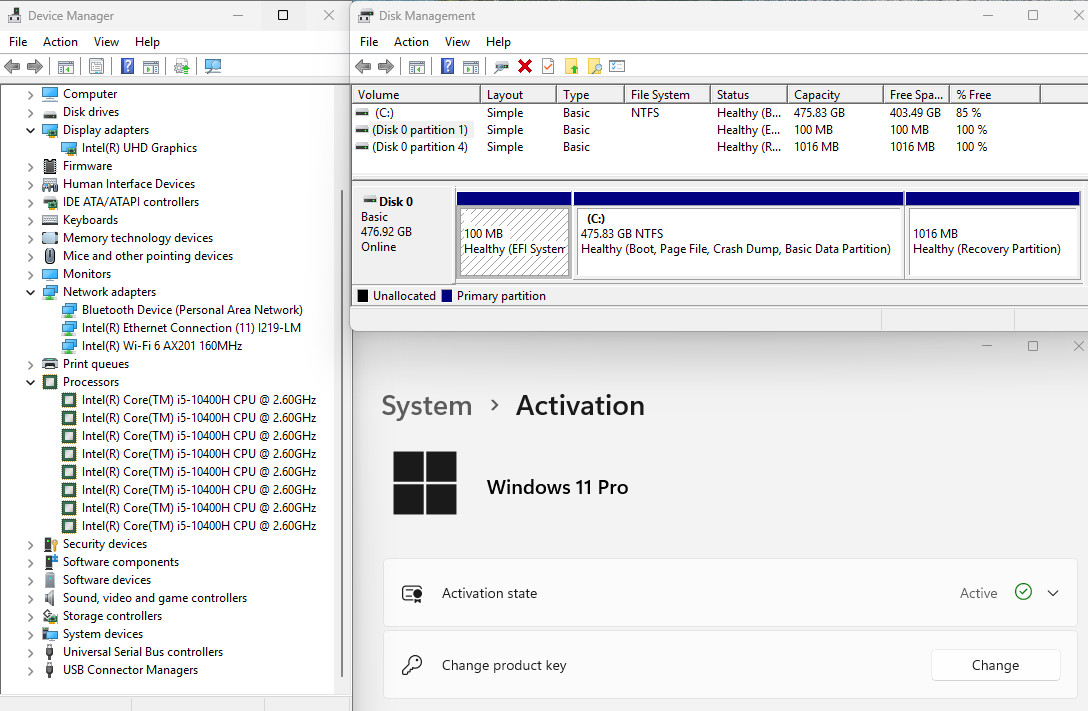The height and width of the screenshot is (711, 1088).
Task: Select 100 MB EFI System partition block
Action: 514,234
